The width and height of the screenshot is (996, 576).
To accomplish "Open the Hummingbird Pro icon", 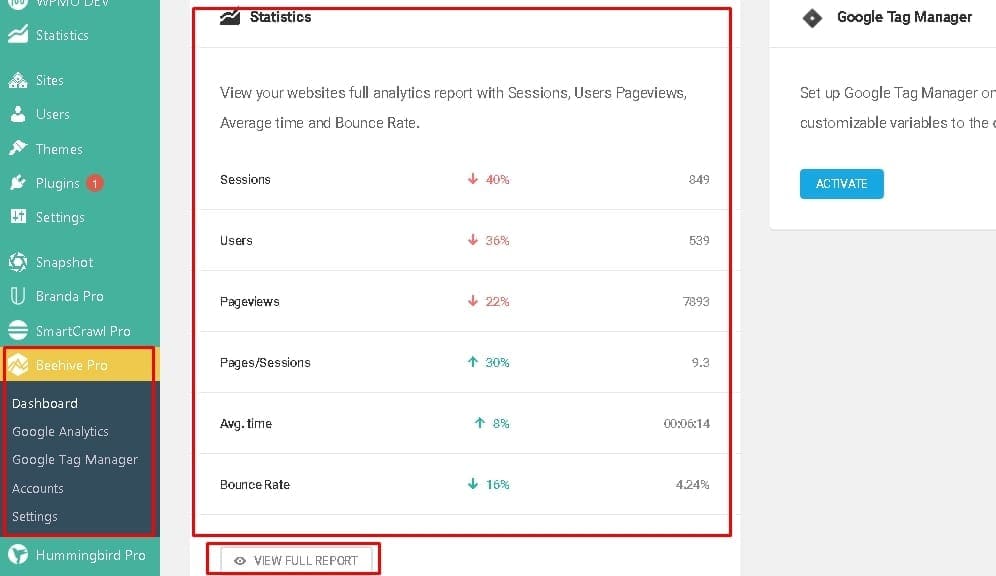I will [18, 554].
